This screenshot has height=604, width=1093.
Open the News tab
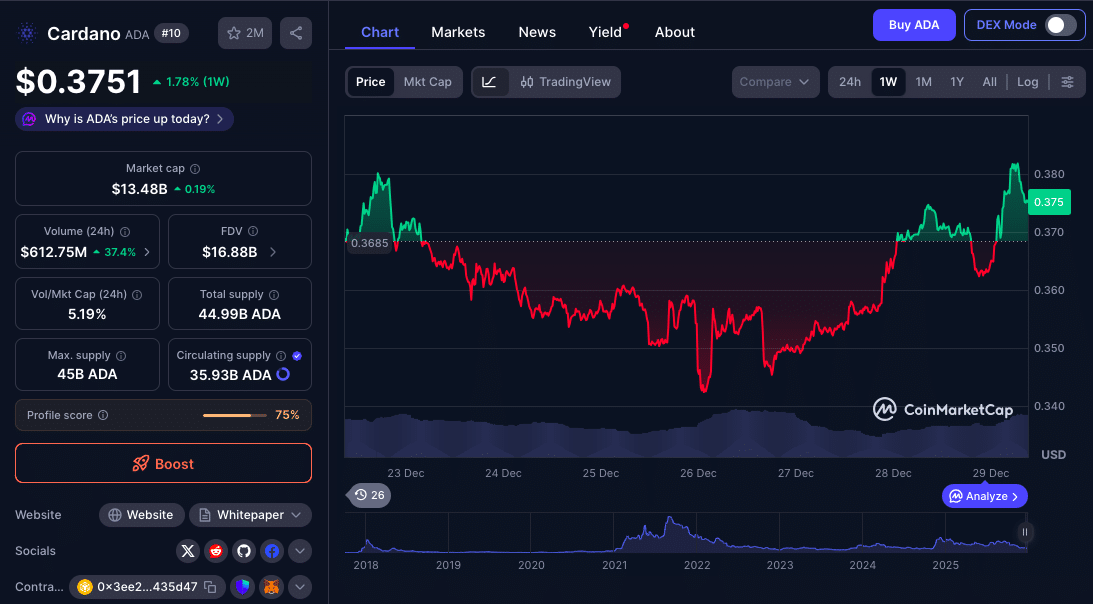tap(537, 32)
